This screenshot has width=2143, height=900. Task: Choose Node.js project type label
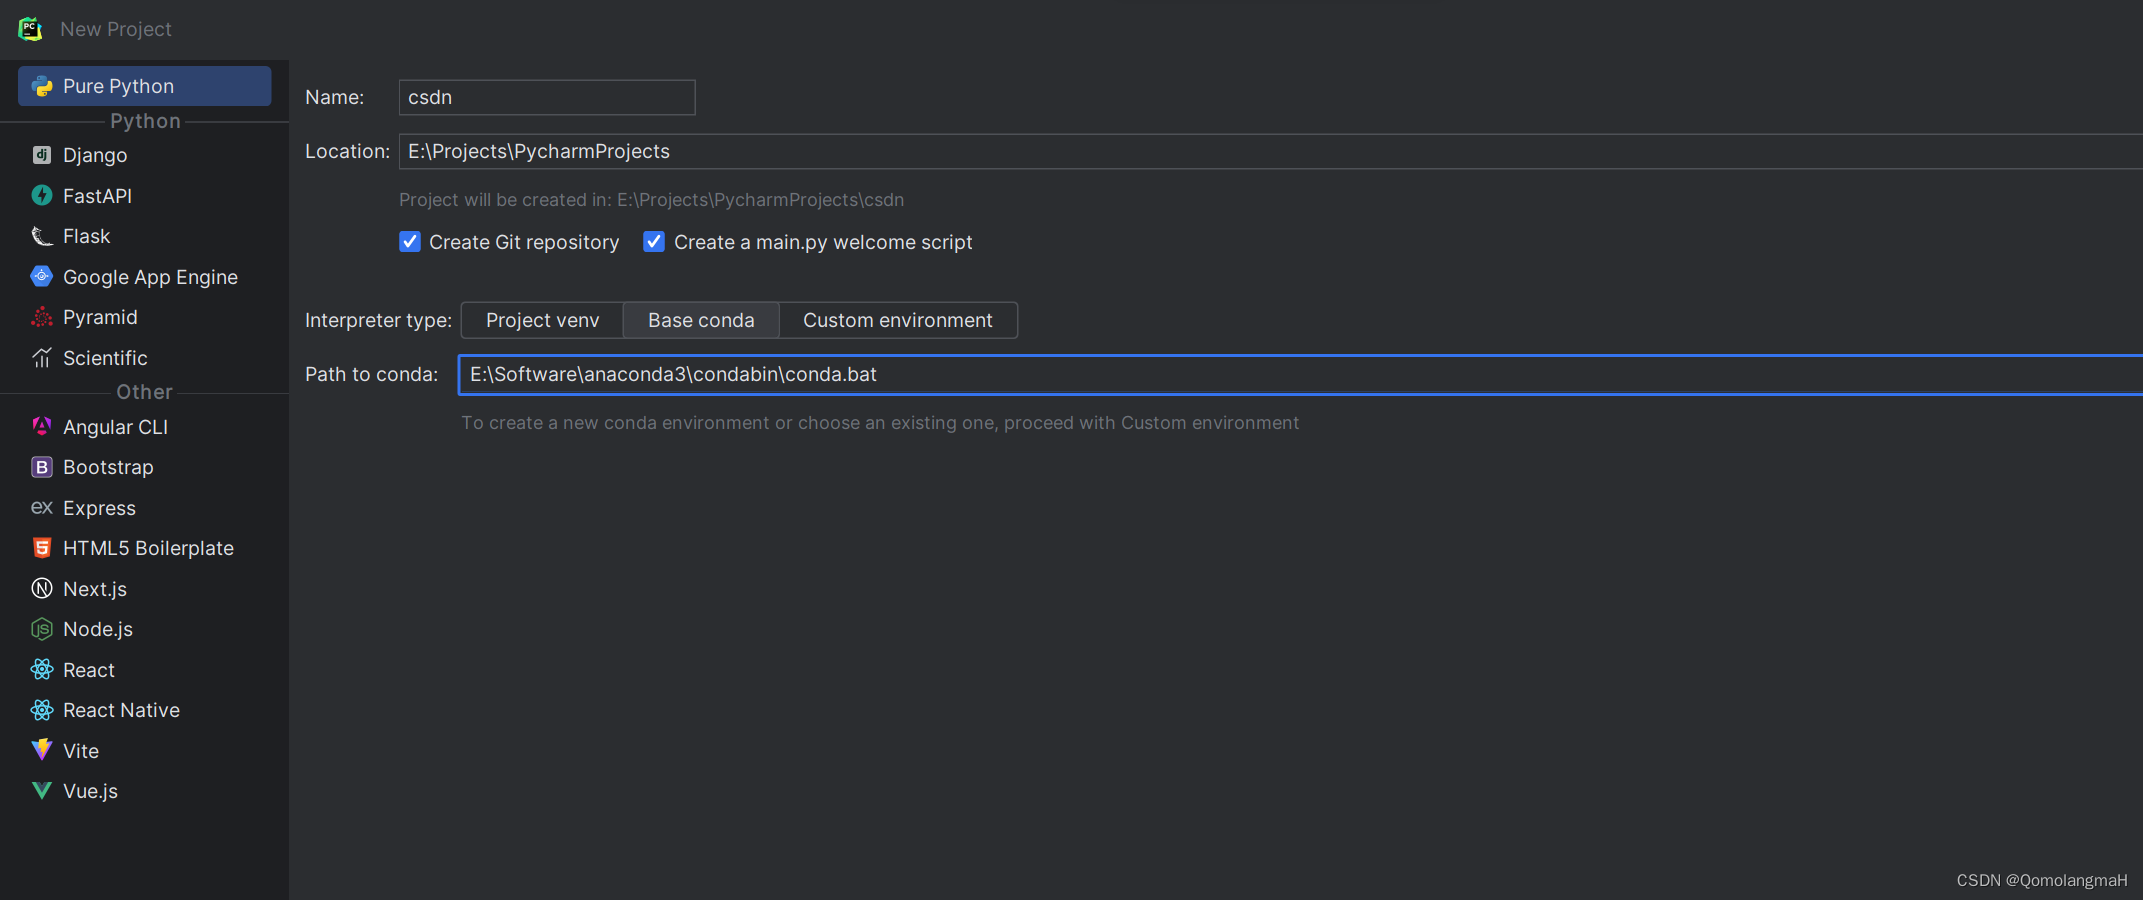[98, 629]
